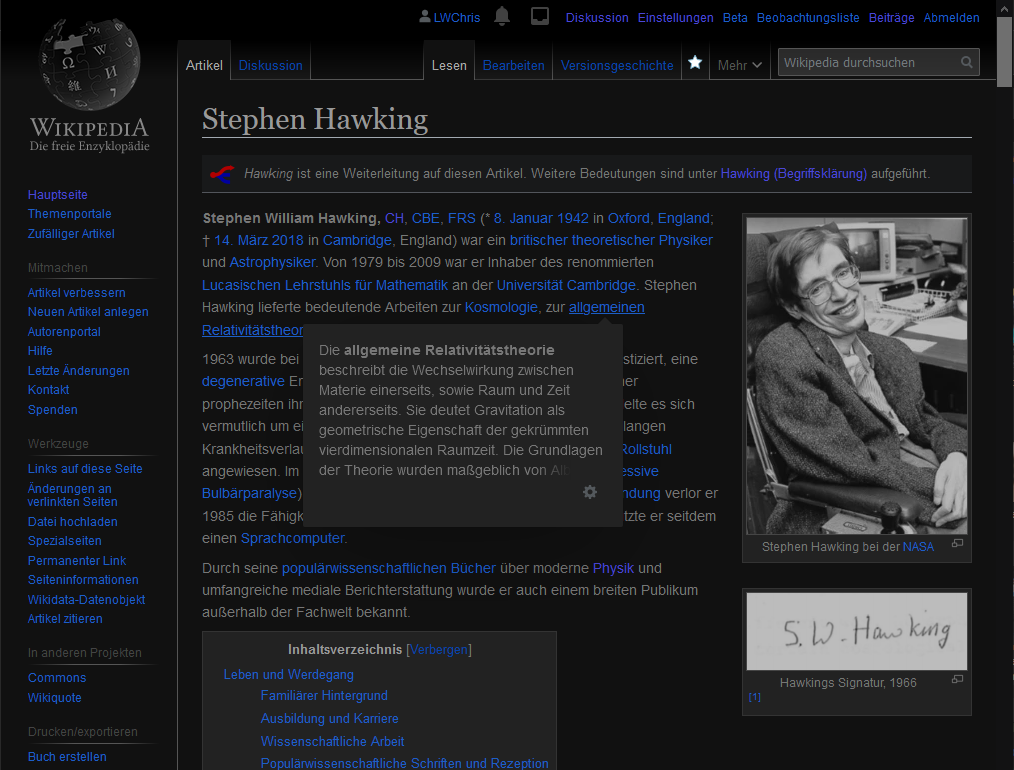The image size is (1014, 770).
Task: Open the Sprachcomputer link
Action: pyautogui.click(x=293, y=538)
